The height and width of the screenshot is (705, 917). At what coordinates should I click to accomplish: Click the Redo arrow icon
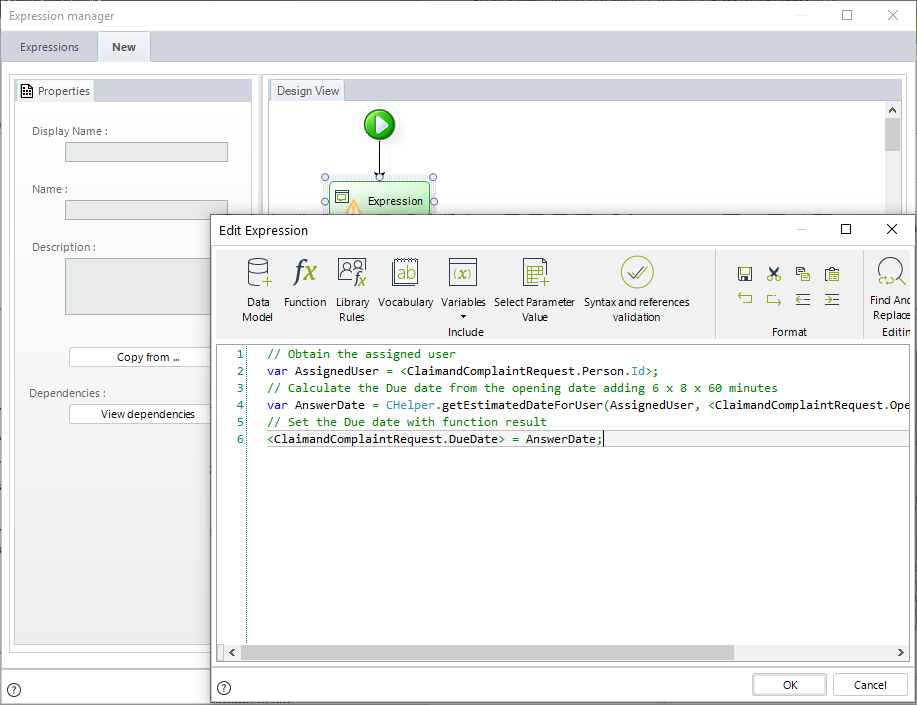coord(774,299)
